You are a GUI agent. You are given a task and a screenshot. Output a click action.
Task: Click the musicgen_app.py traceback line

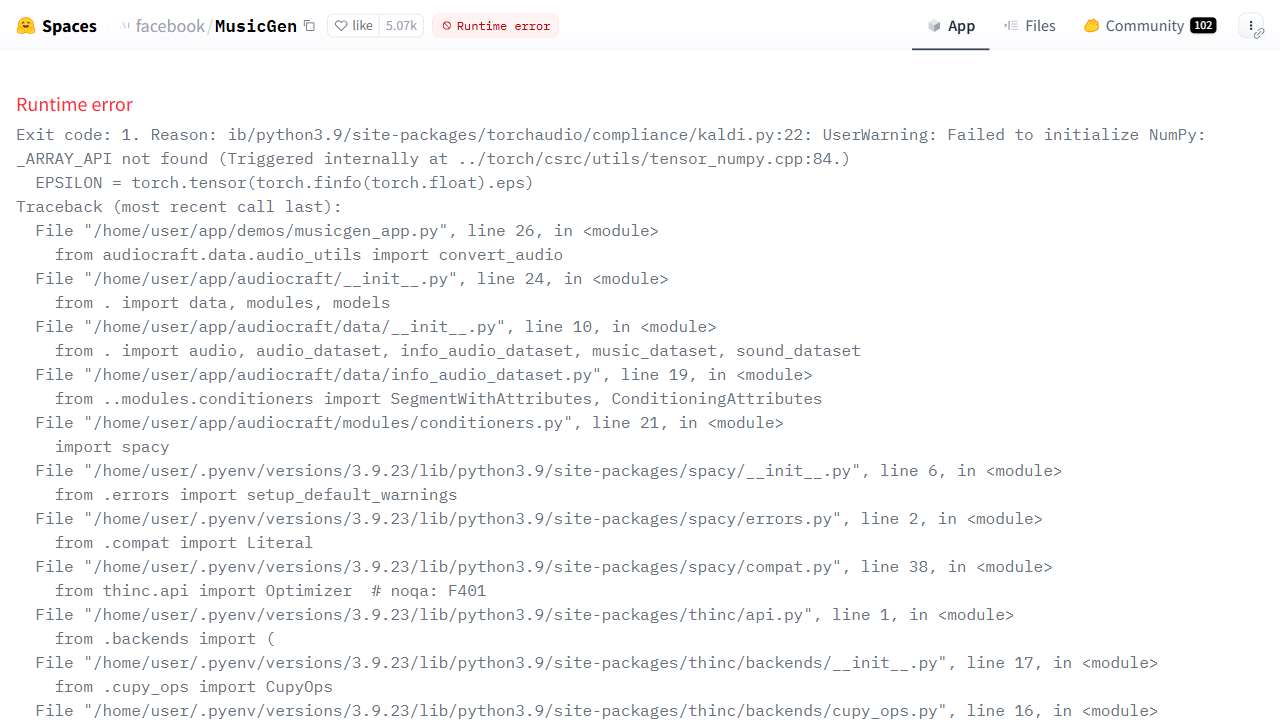tap(347, 231)
